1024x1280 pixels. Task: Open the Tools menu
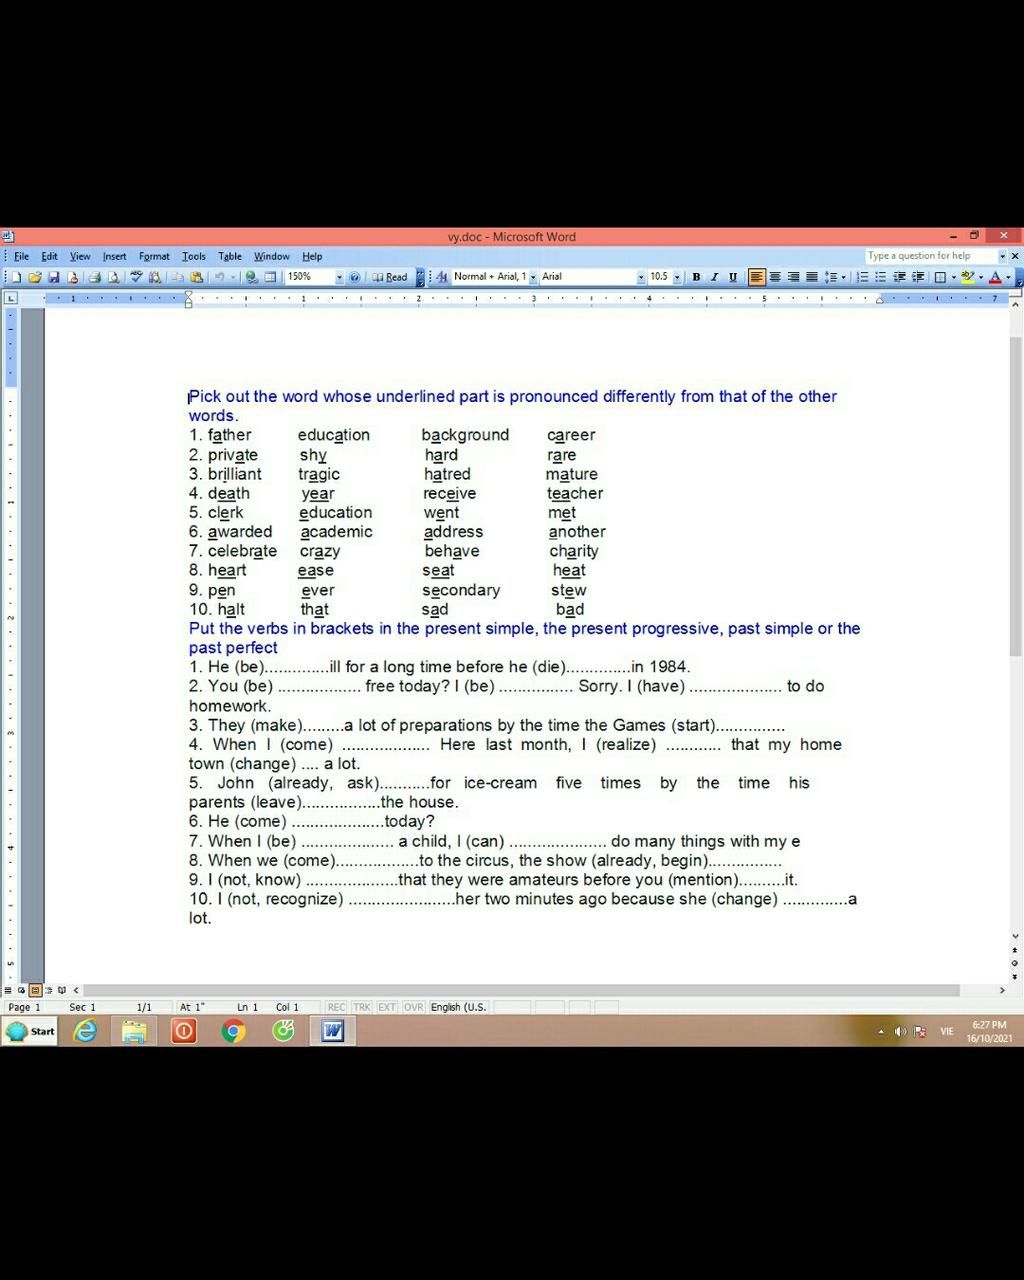click(x=194, y=256)
